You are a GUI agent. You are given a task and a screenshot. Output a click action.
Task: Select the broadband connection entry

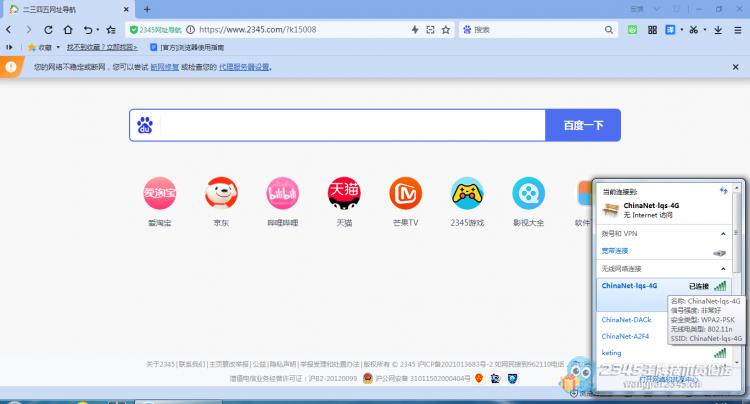[x=663, y=251]
